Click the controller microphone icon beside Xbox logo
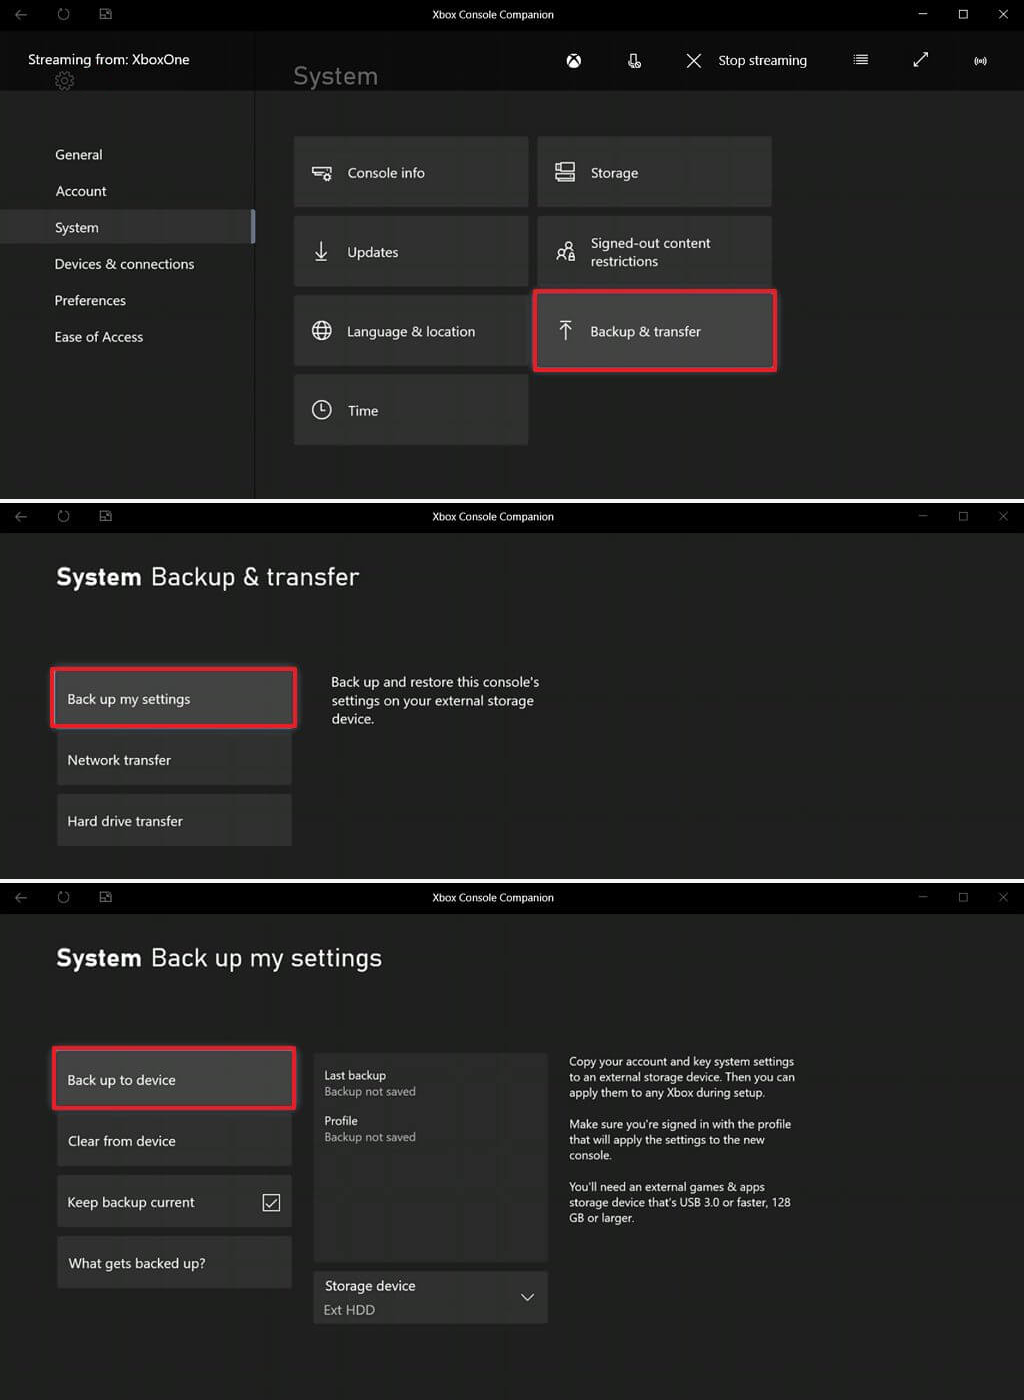The width and height of the screenshot is (1024, 1400). (634, 61)
